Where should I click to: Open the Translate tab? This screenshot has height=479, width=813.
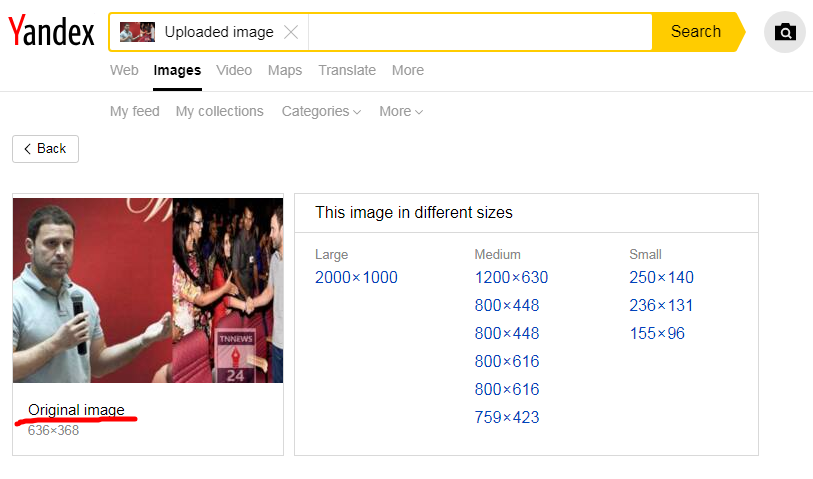pos(347,71)
